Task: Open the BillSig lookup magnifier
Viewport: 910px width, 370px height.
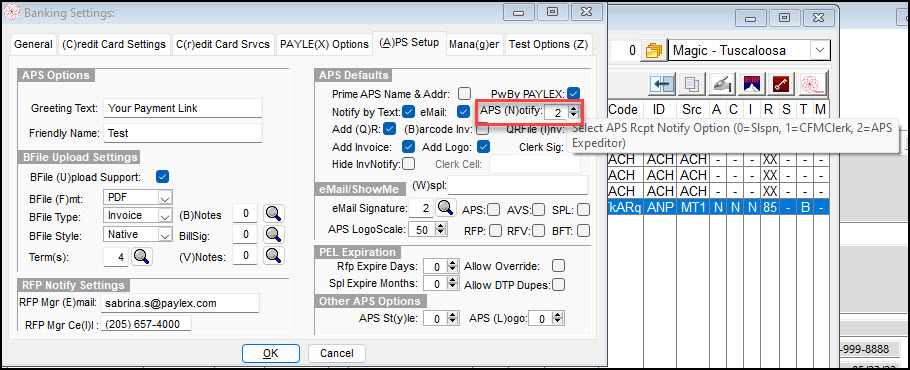Action: 273,234
